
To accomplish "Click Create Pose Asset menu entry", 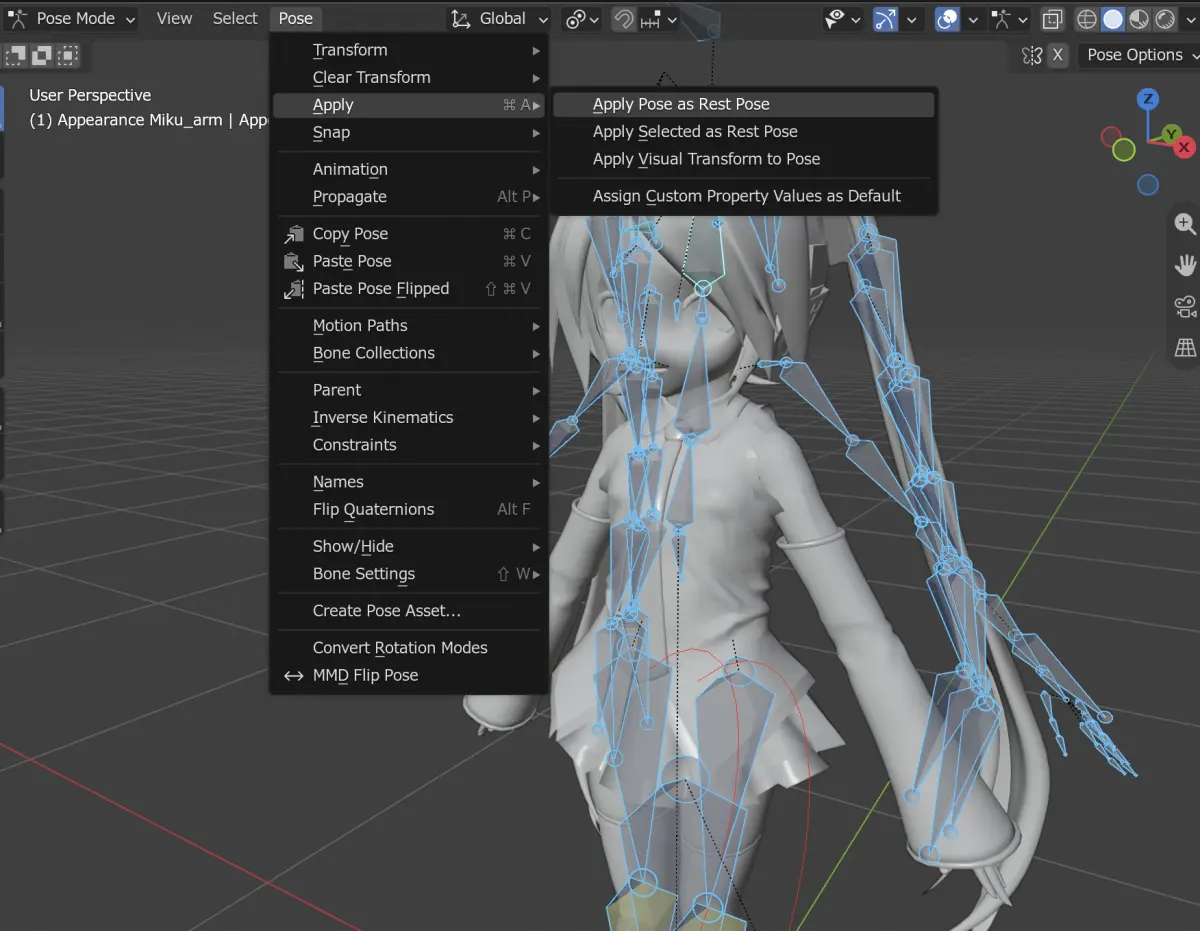I will pyautogui.click(x=409, y=611).
